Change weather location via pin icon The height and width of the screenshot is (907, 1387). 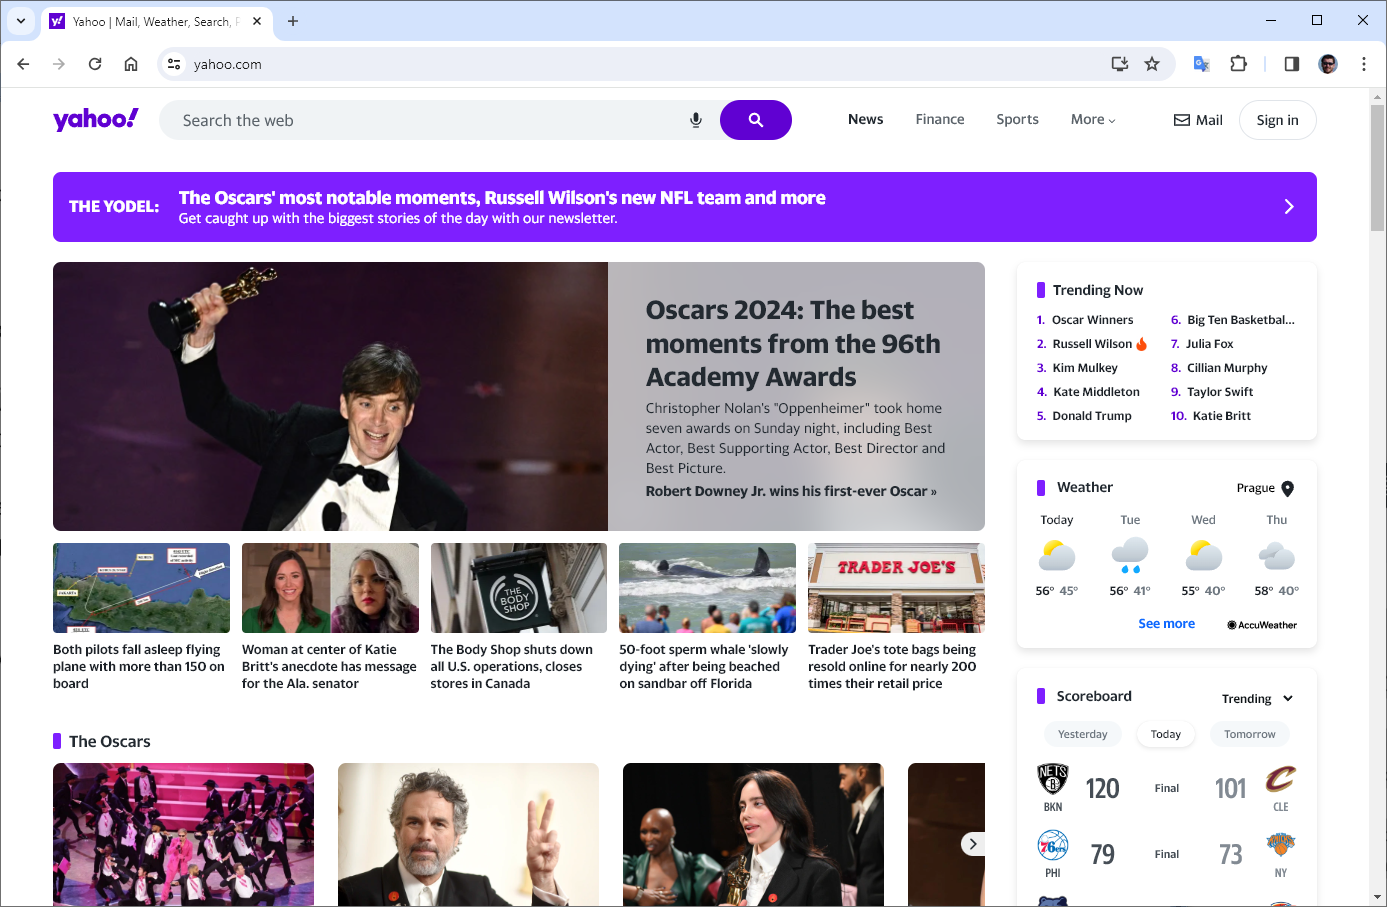[1288, 489]
